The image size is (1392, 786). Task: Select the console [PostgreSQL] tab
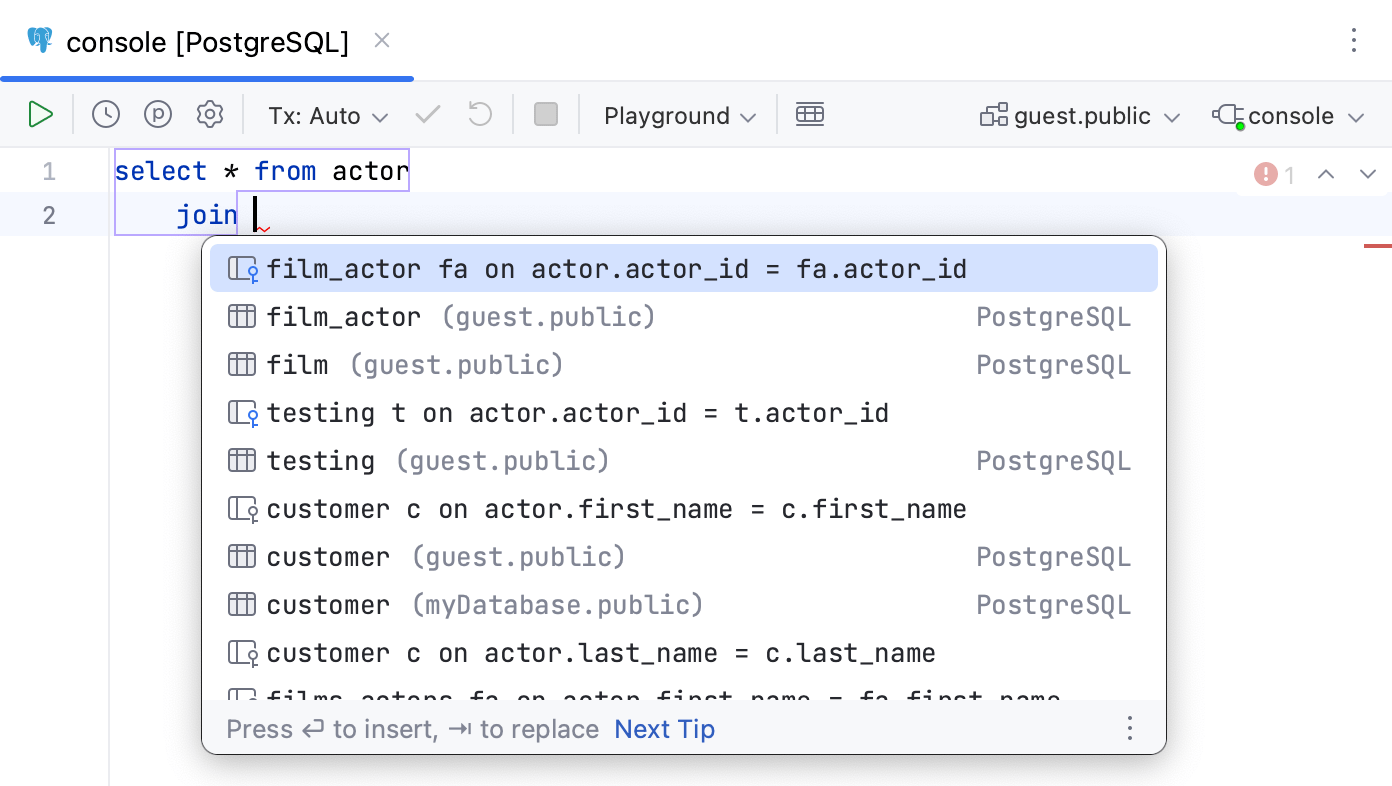tap(206, 42)
